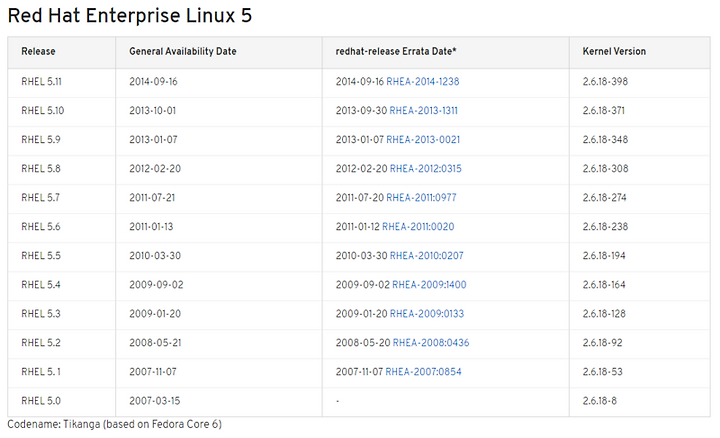Open the RHEA-2011:0977 errata link

tap(421, 197)
